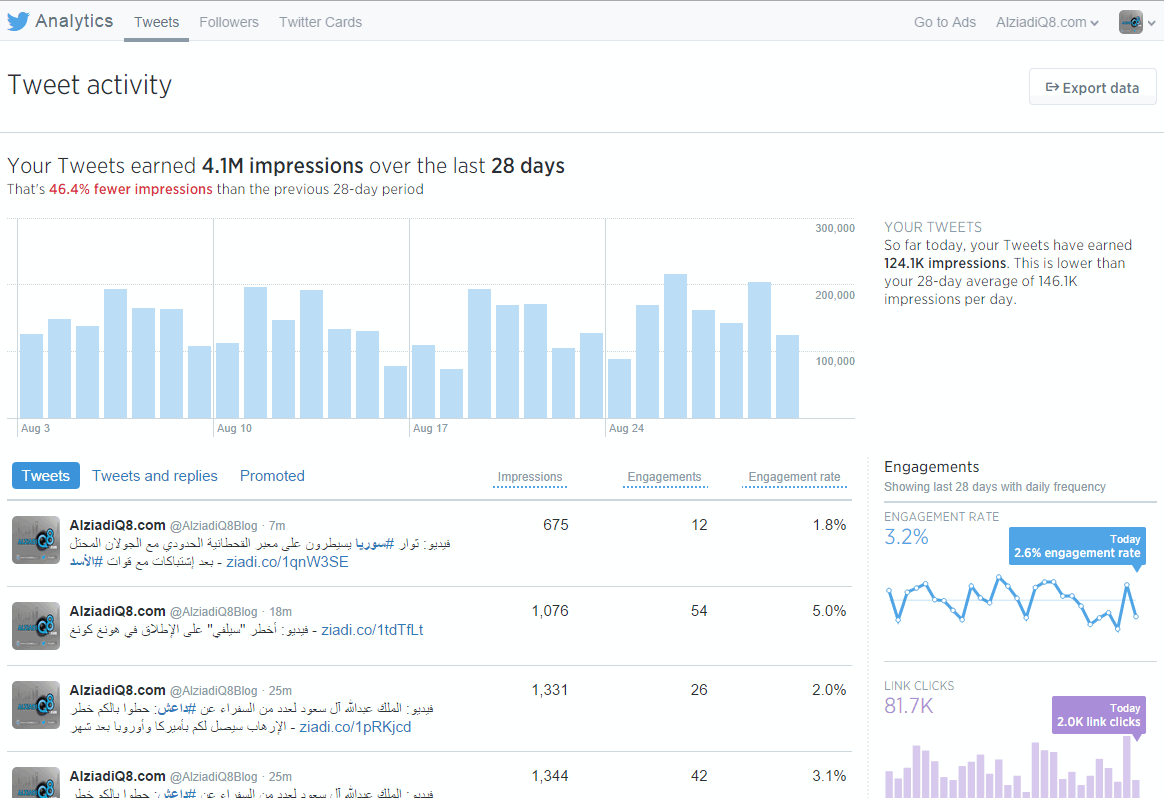The width and height of the screenshot is (1164, 798).
Task: Click the avatar of the 7m tweet
Action: 36,540
